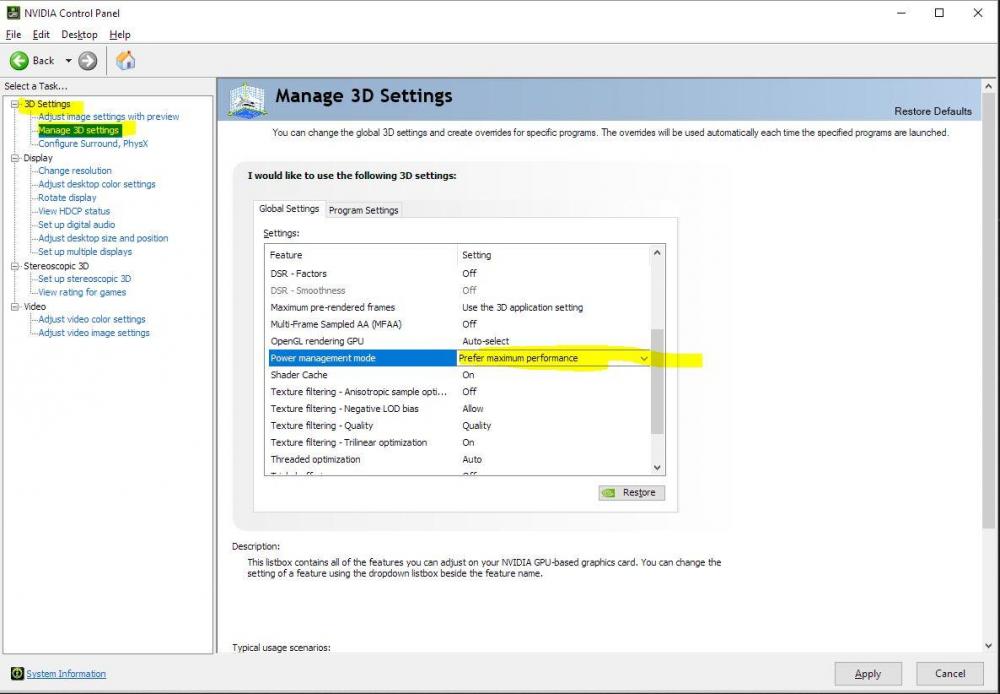
Task: Click the Feature column header
Action: 361,255
